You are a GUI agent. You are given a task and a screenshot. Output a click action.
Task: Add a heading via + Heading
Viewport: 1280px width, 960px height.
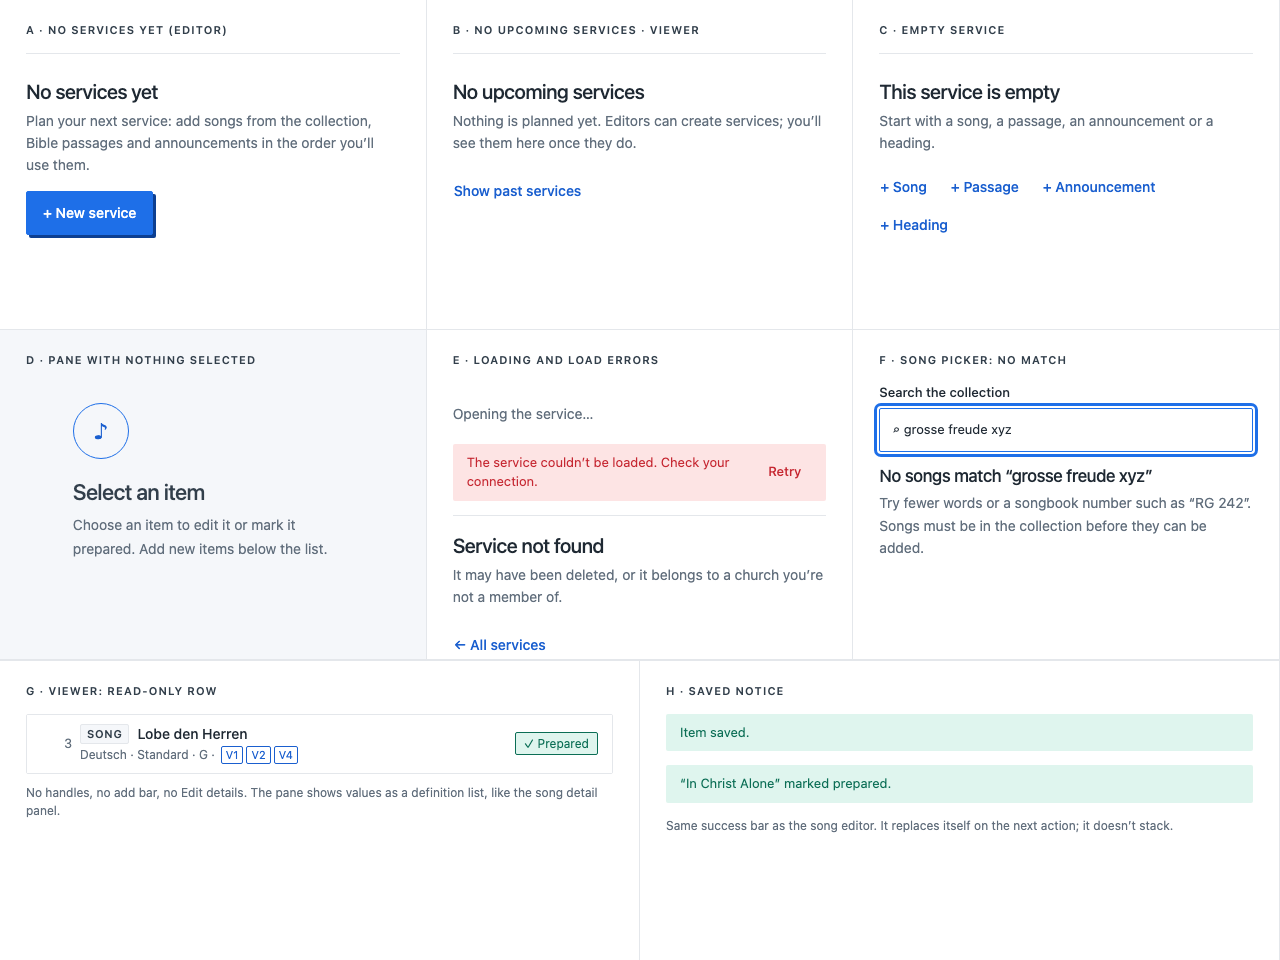(x=913, y=225)
